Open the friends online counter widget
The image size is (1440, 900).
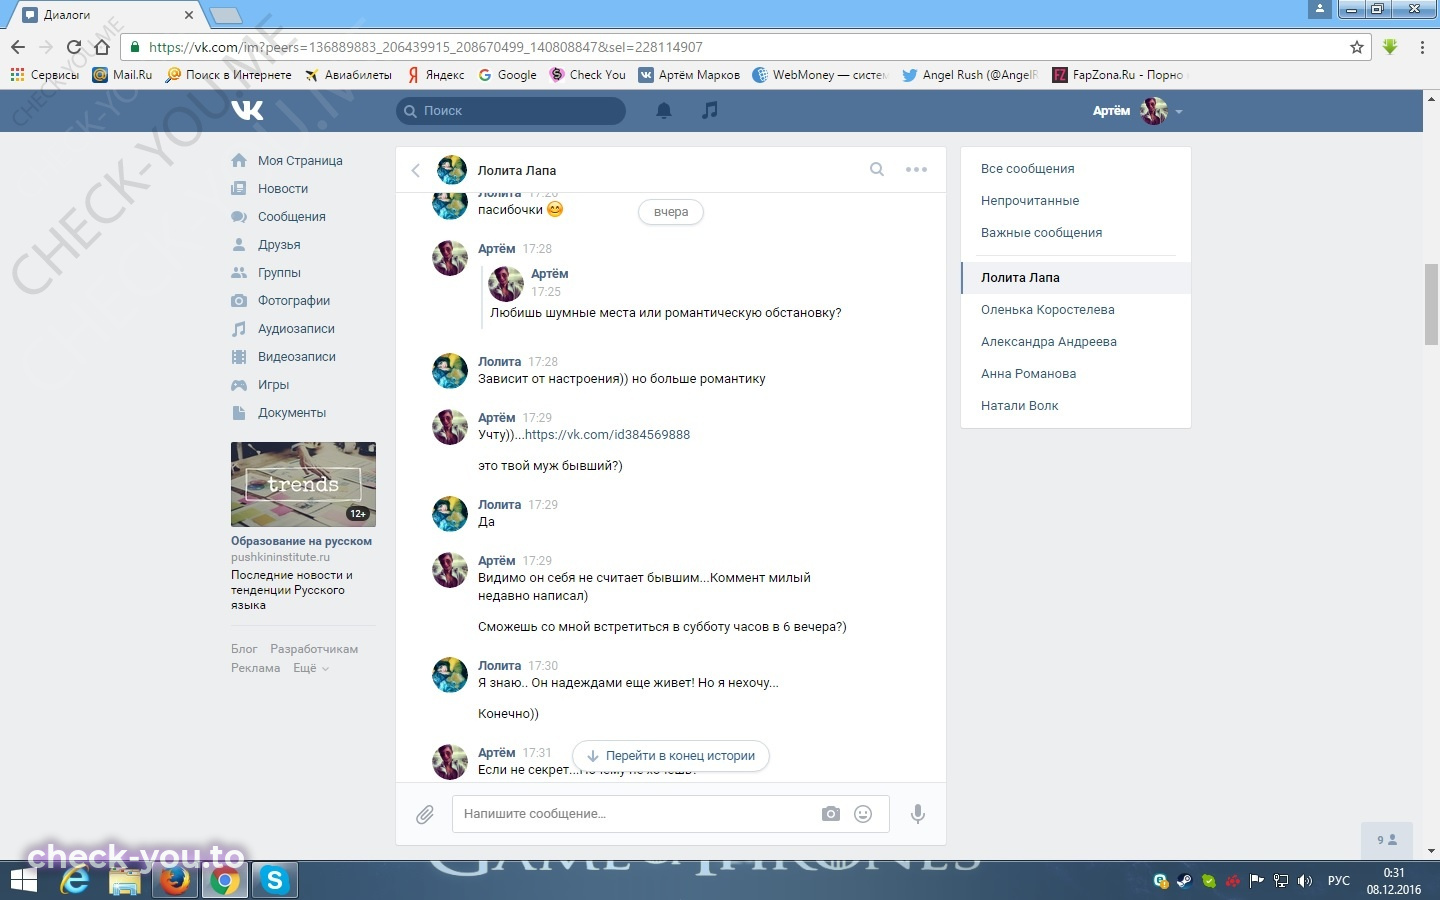tap(1387, 840)
